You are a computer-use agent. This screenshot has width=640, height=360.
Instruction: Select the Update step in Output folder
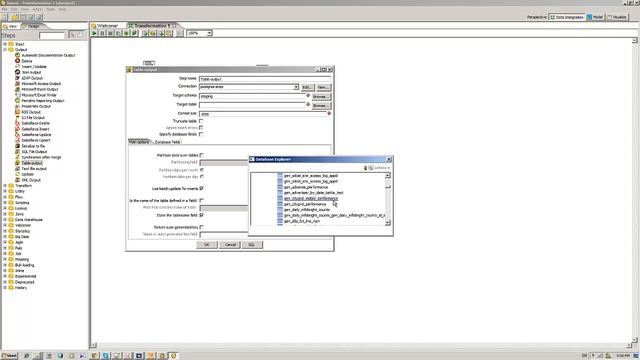tap(27, 174)
